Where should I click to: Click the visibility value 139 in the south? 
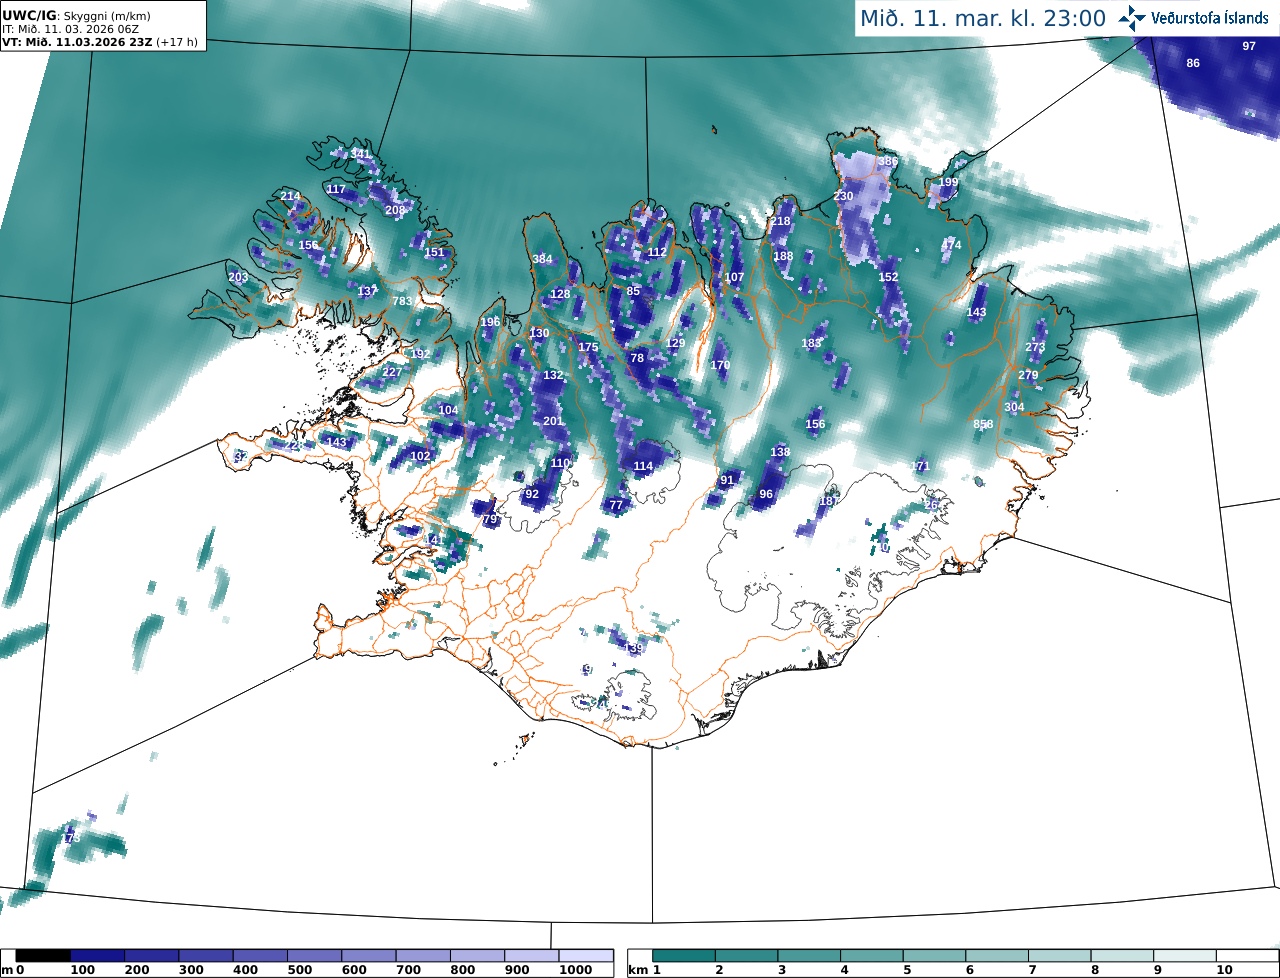tap(633, 649)
